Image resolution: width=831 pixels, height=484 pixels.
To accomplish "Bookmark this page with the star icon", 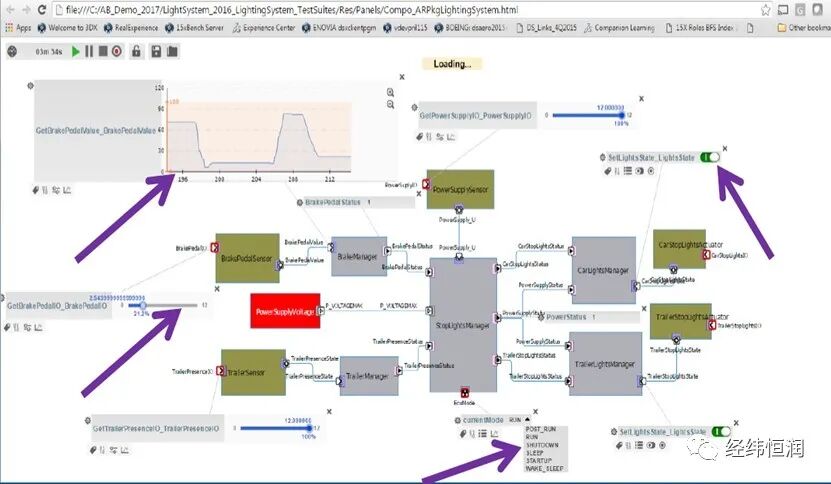I will 765,10.
